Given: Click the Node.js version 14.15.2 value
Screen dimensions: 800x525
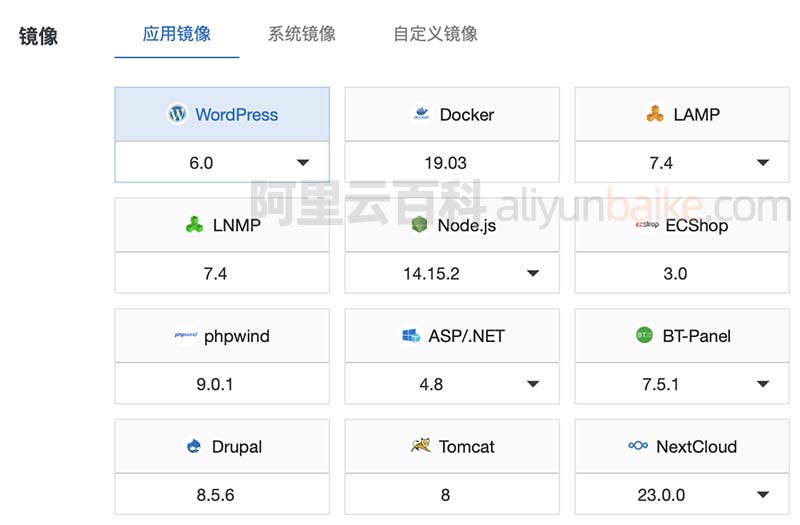Looking at the screenshot, I should (431, 274).
